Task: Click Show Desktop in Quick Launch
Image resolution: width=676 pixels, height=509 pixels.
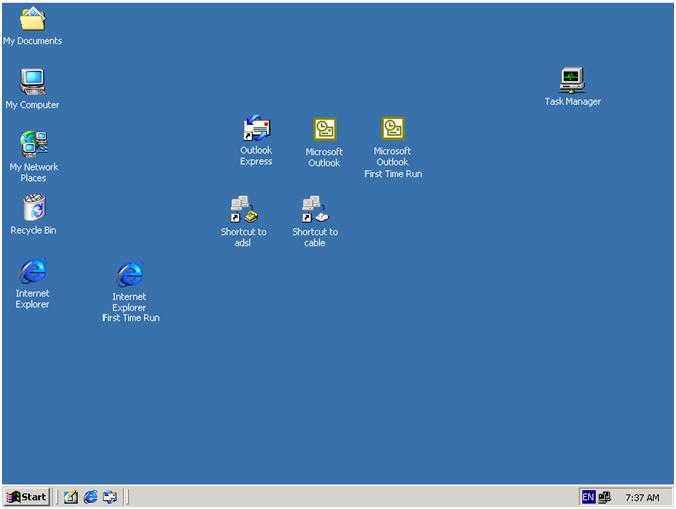Action: [x=71, y=497]
